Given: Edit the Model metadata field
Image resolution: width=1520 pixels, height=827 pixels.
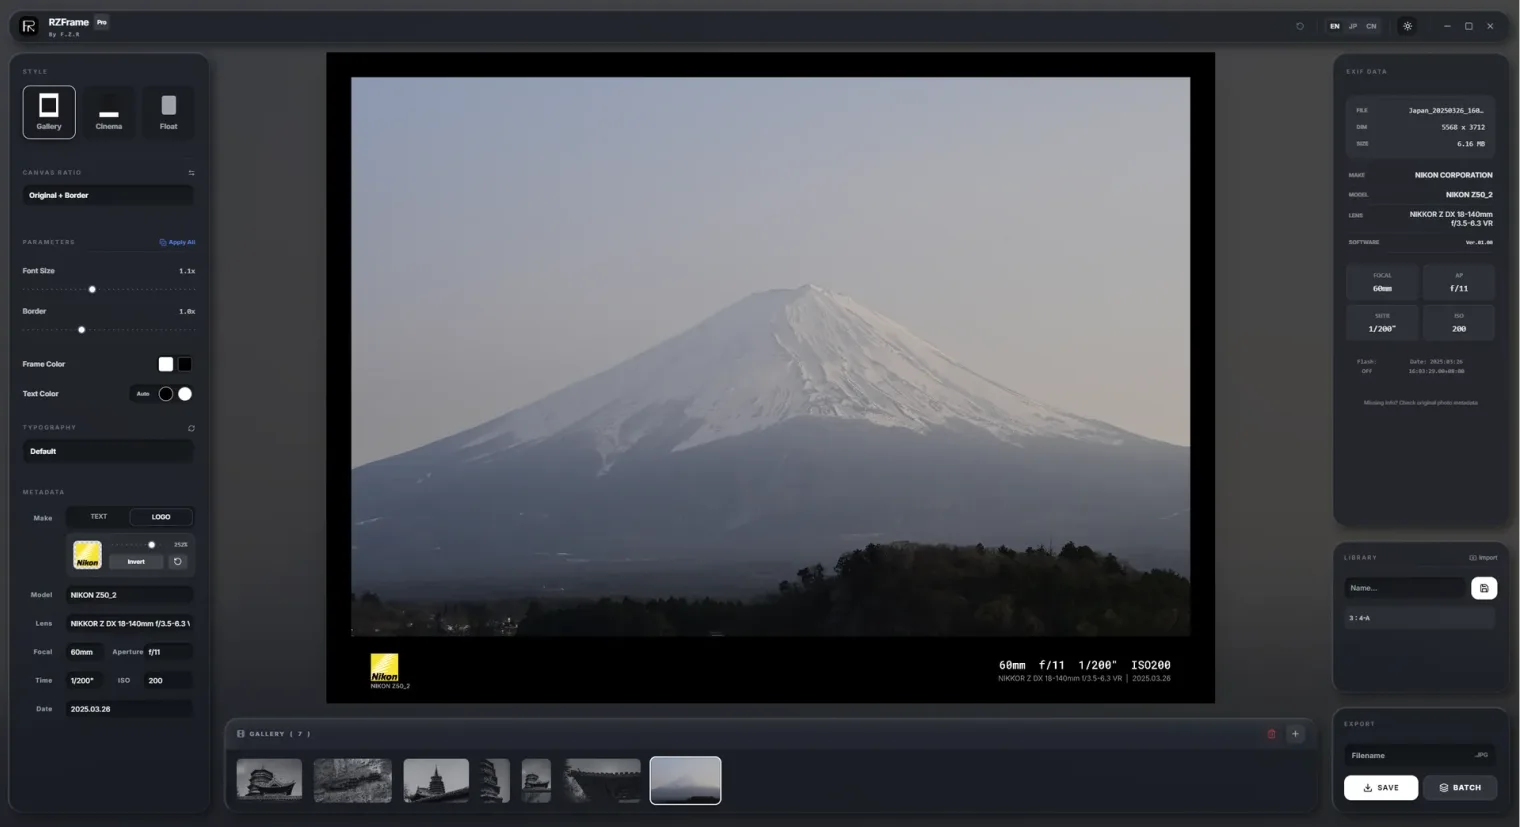Looking at the screenshot, I should click(x=130, y=595).
